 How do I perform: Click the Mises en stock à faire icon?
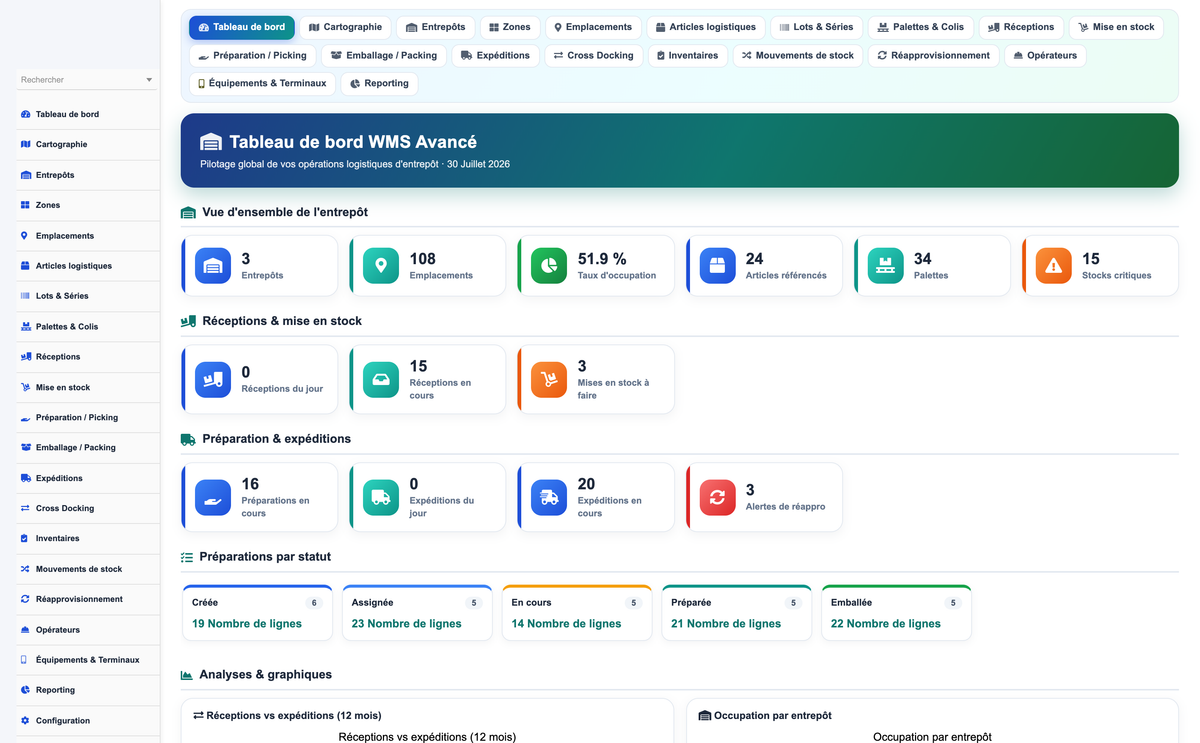tap(548, 380)
